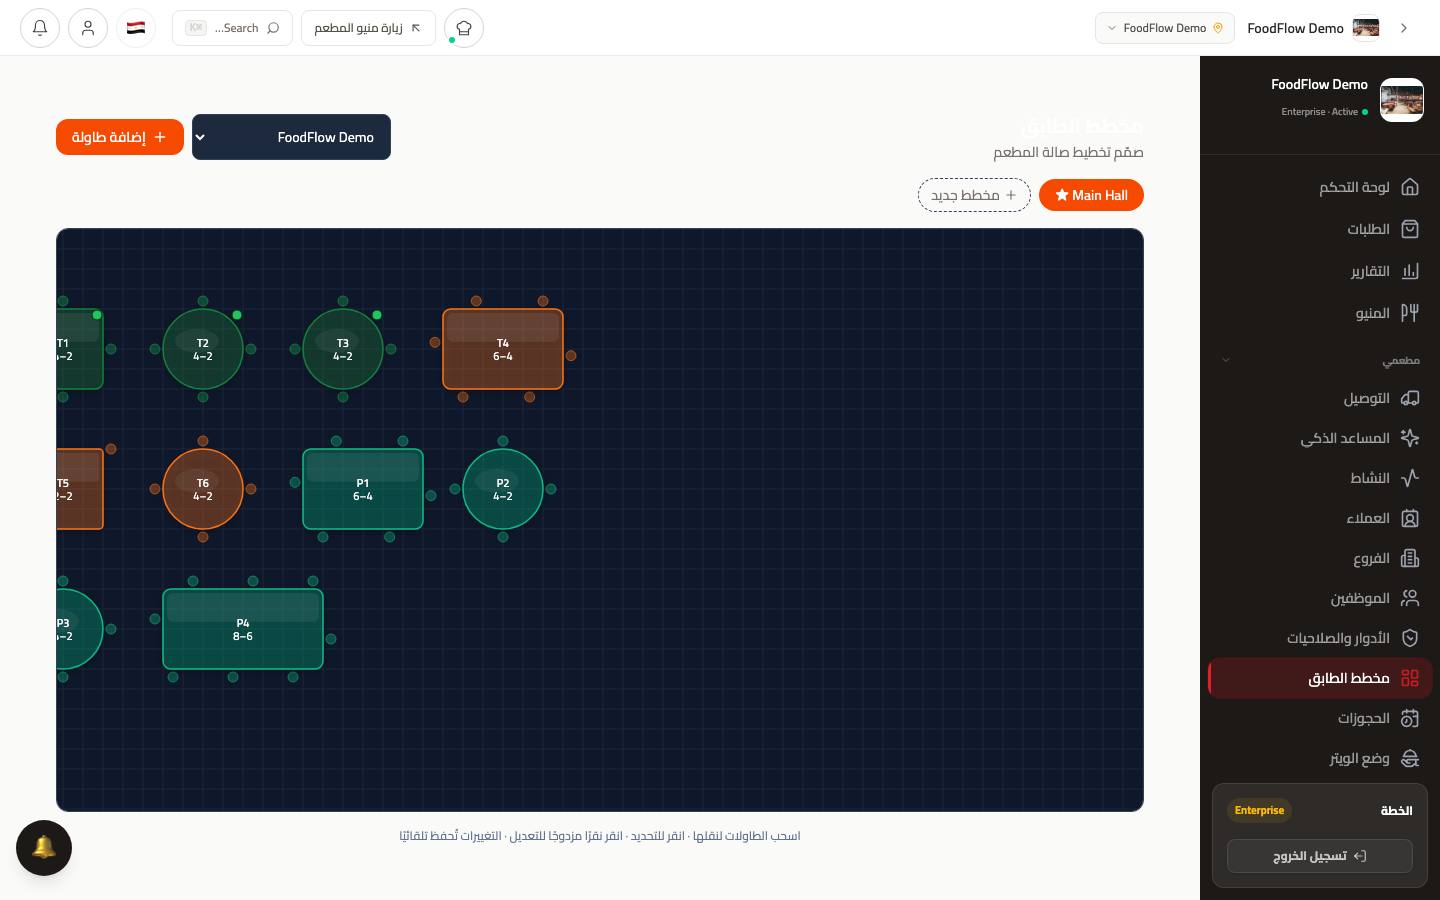Open Branches (الفروع) in sidebar
This screenshot has height=900, width=1440.
point(1319,558)
